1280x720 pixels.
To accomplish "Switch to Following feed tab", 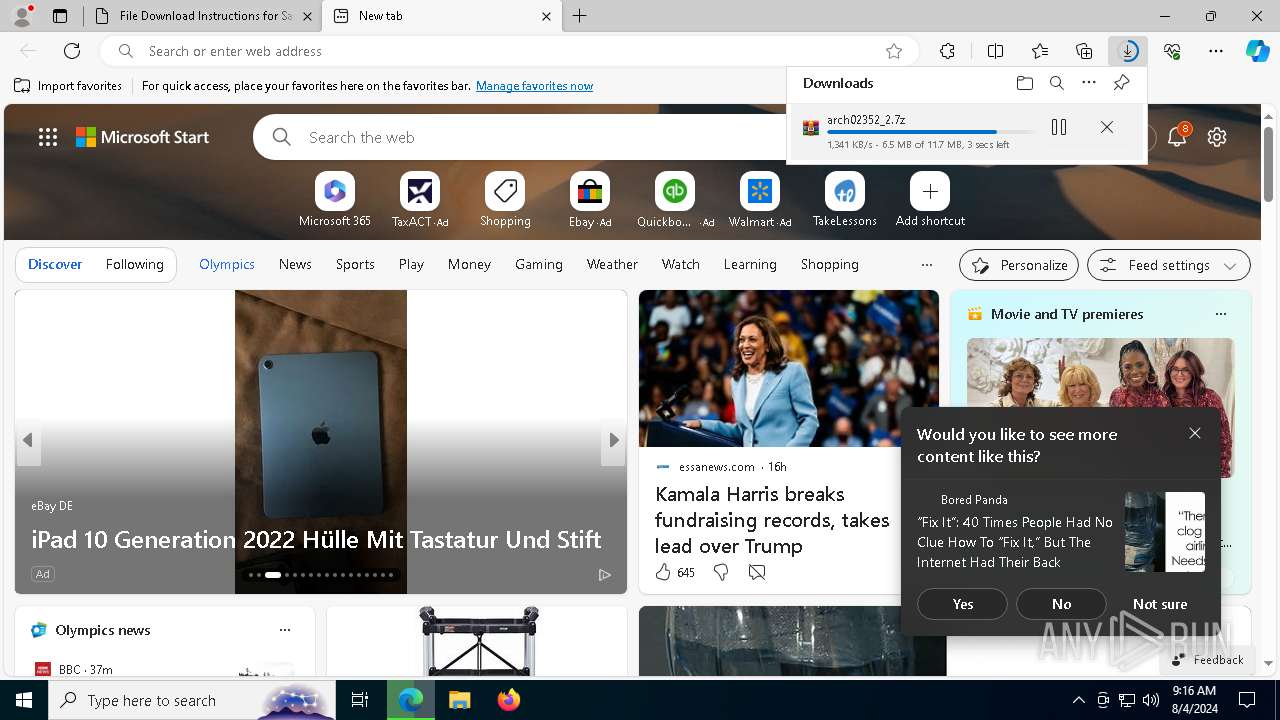I will pos(134,264).
